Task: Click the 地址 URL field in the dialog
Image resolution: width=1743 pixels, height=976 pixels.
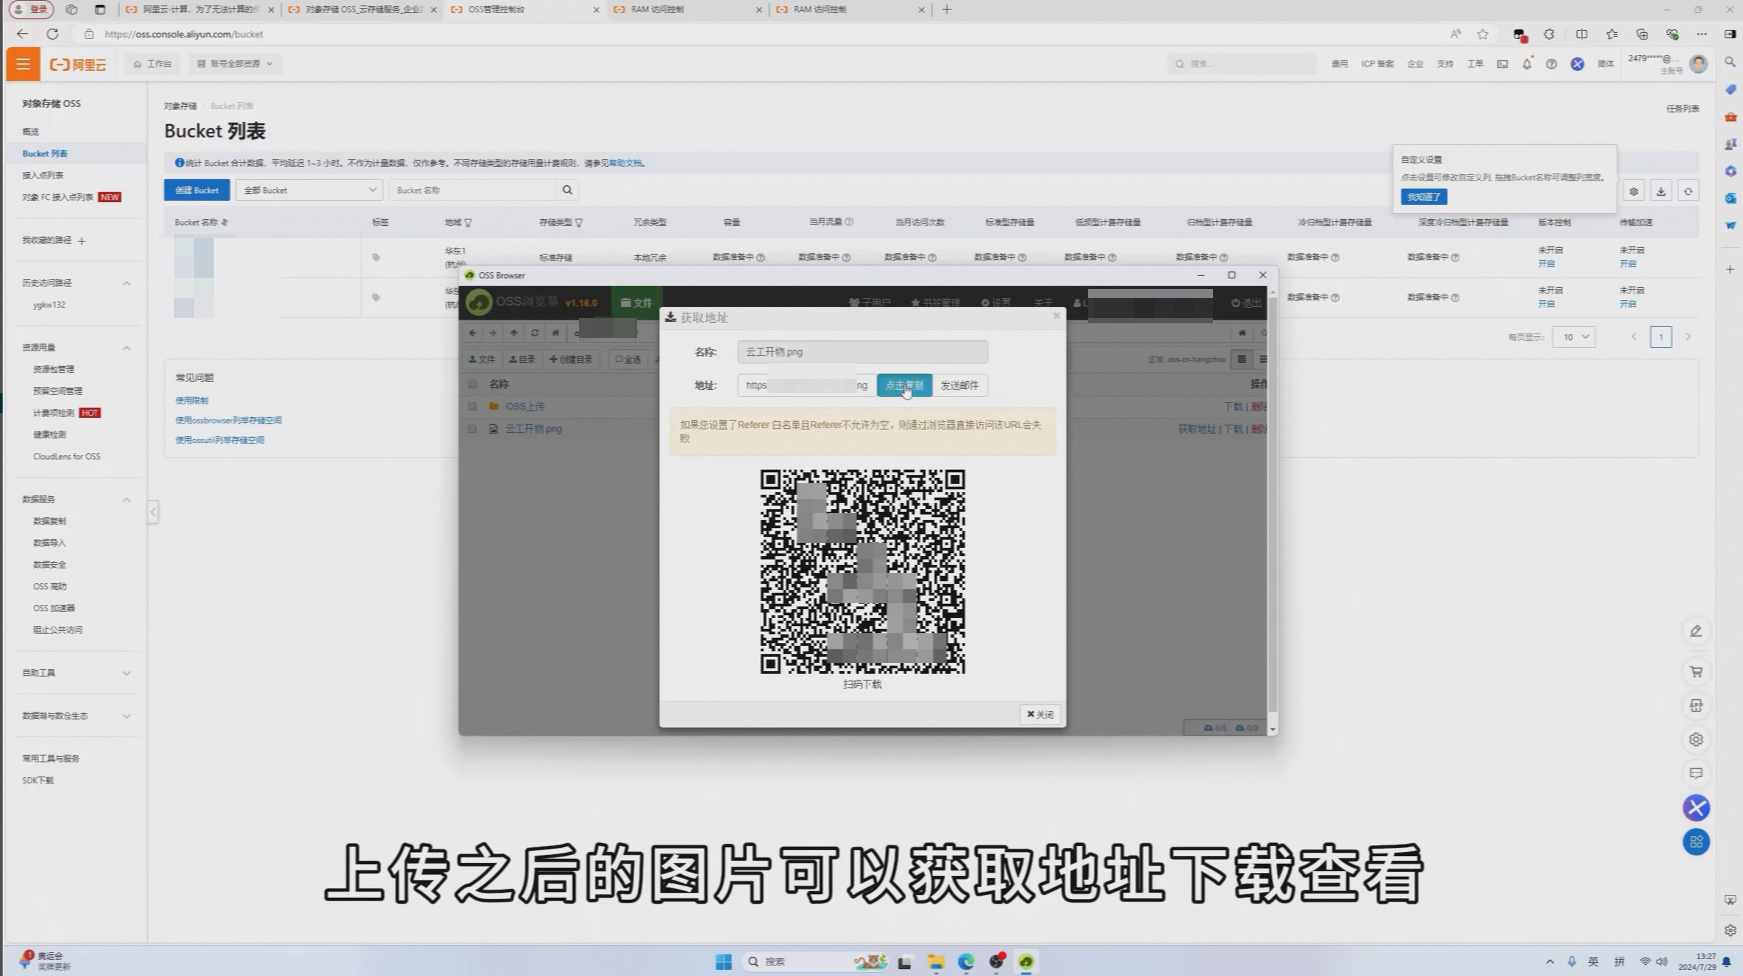Action: pyautogui.click(x=806, y=385)
